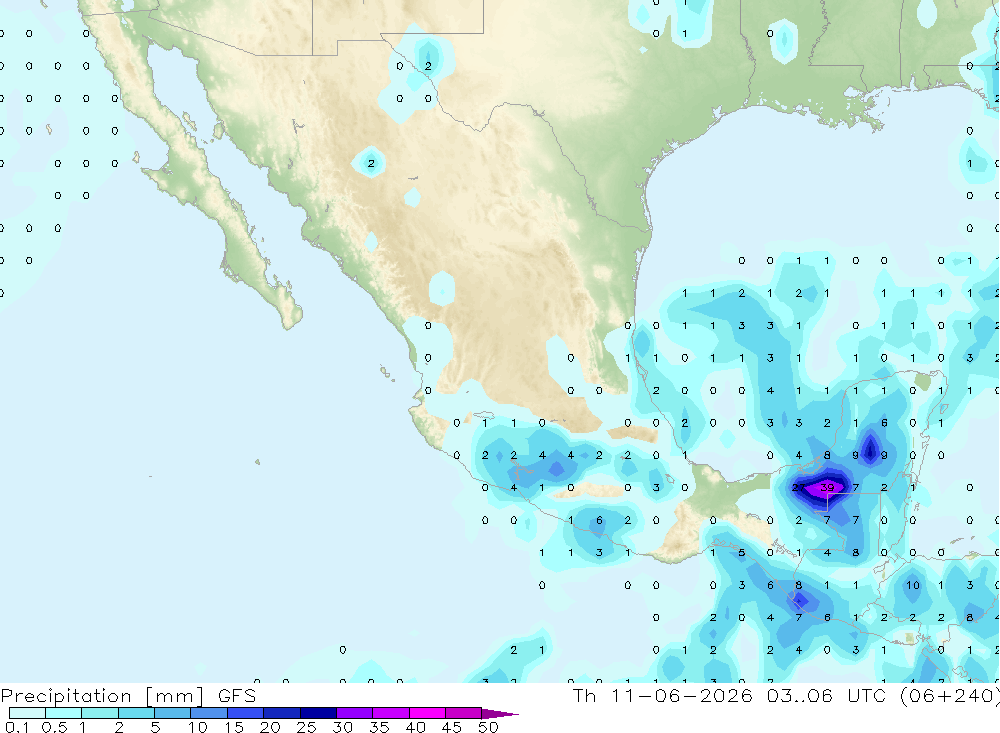Click the "(06+240)" forecast offset text
The height and width of the screenshot is (733, 1000).
[950, 695]
